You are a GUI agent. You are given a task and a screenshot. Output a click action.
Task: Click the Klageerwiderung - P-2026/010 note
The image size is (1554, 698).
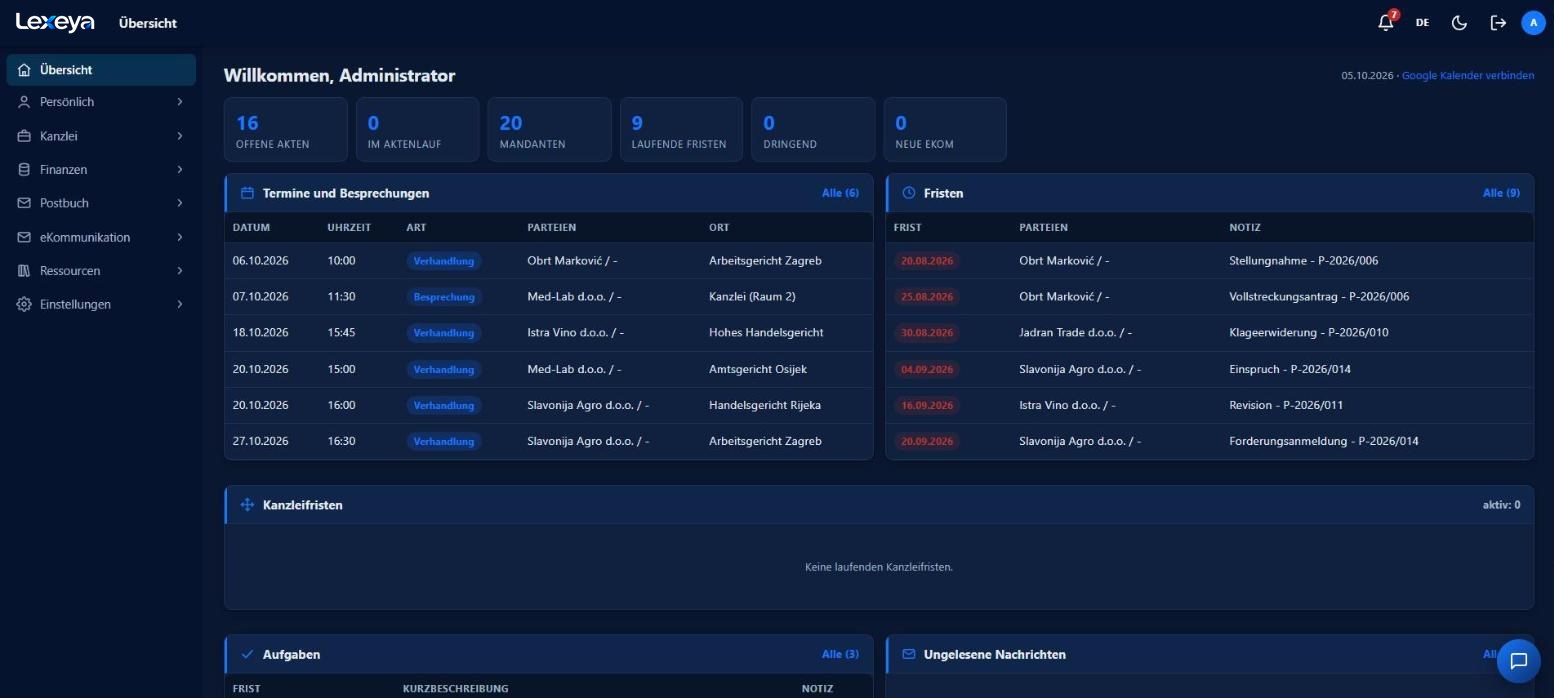pos(1309,333)
